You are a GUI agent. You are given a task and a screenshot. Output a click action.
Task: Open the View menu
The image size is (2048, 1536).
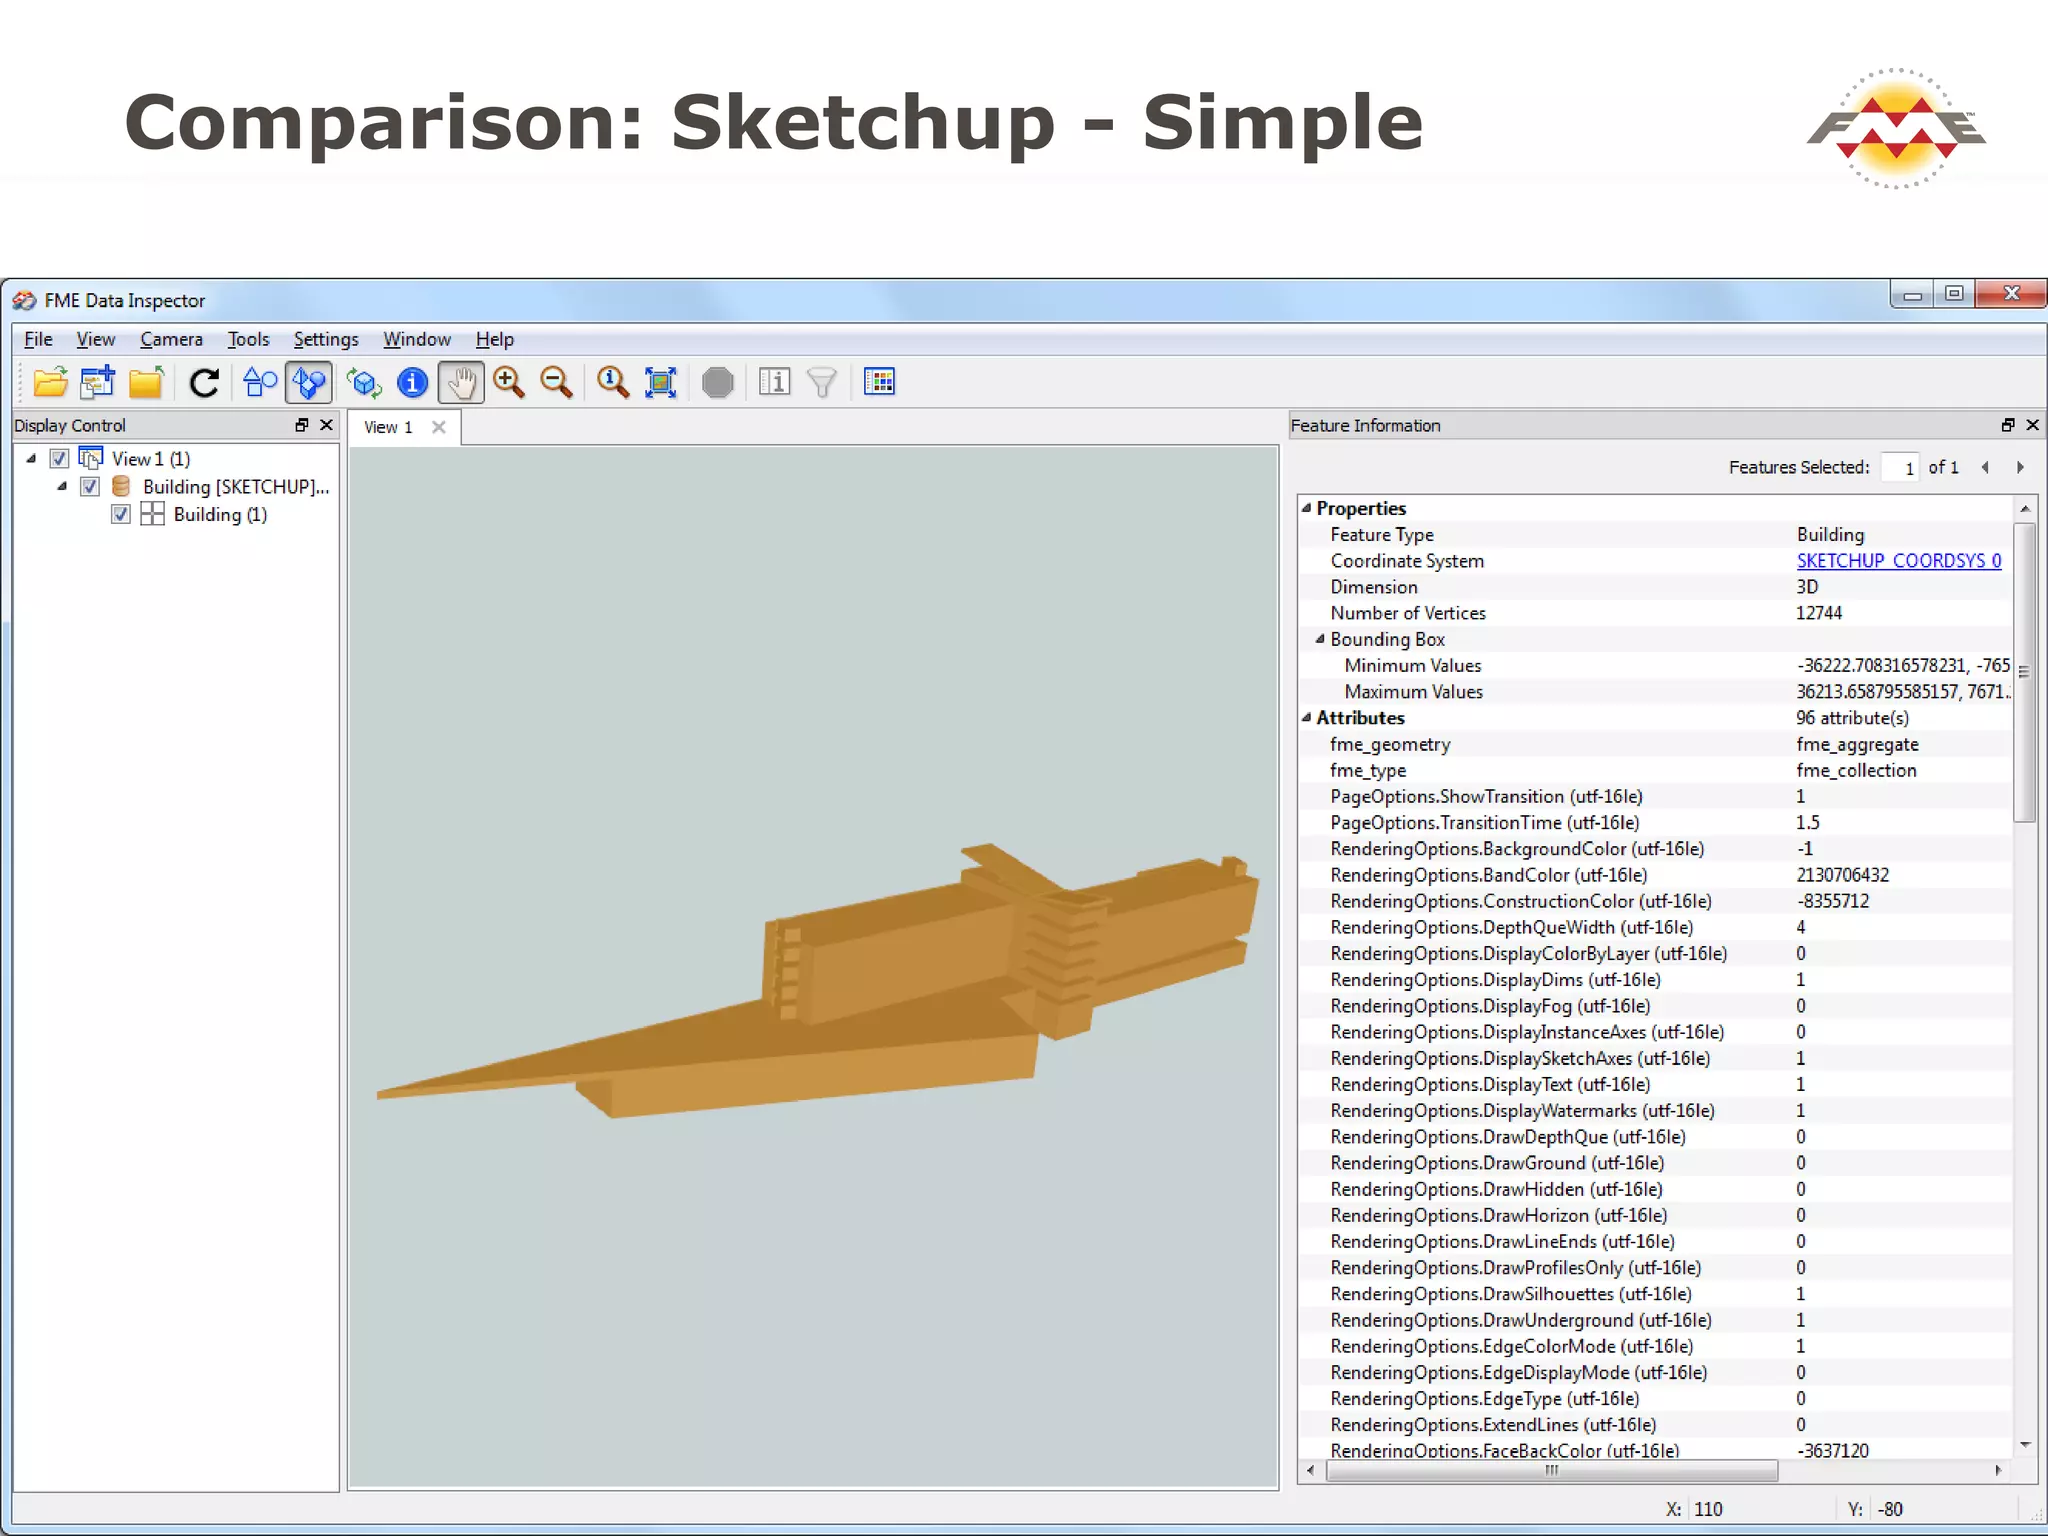pyautogui.click(x=96, y=340)
